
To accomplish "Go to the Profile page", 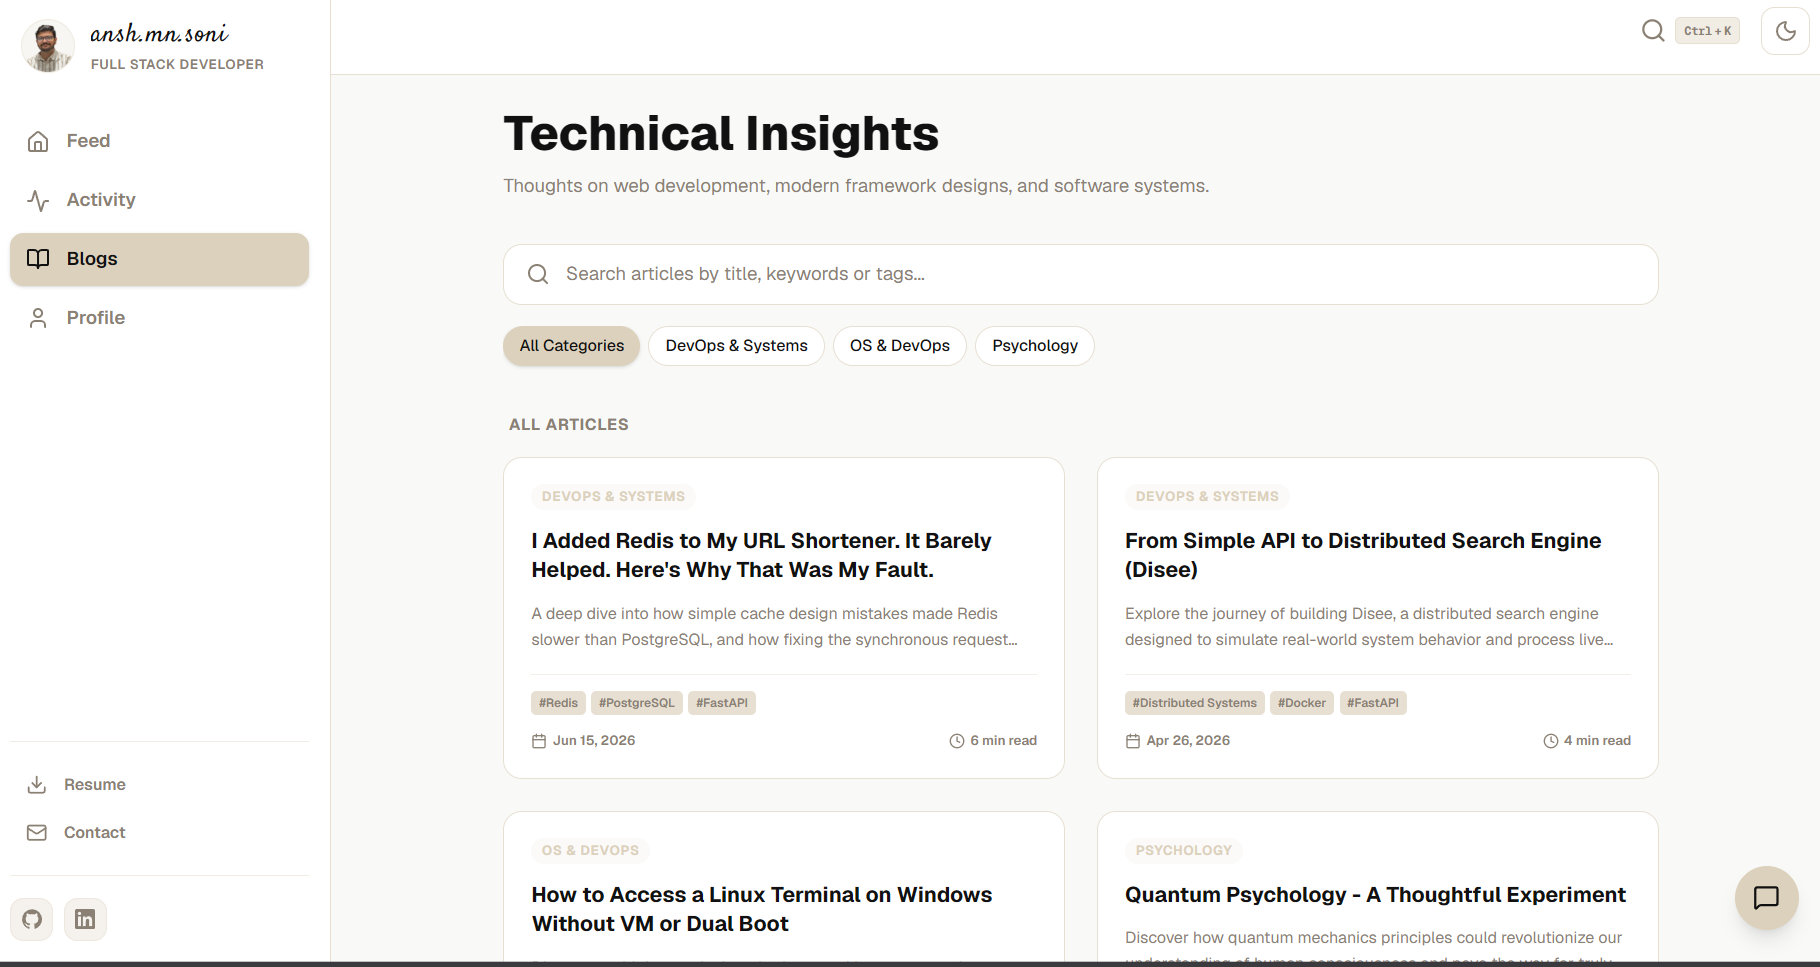I will 159,318.
